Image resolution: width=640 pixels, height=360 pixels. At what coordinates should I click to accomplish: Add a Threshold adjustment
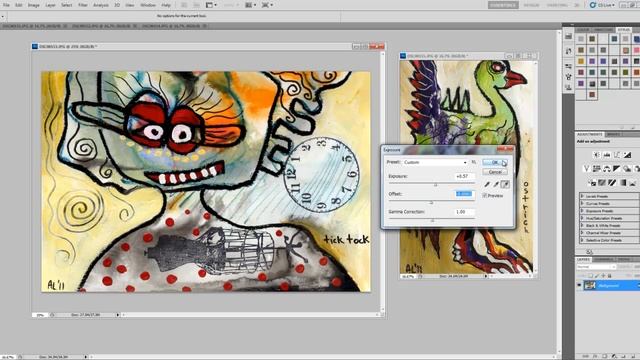pos(612,183)
